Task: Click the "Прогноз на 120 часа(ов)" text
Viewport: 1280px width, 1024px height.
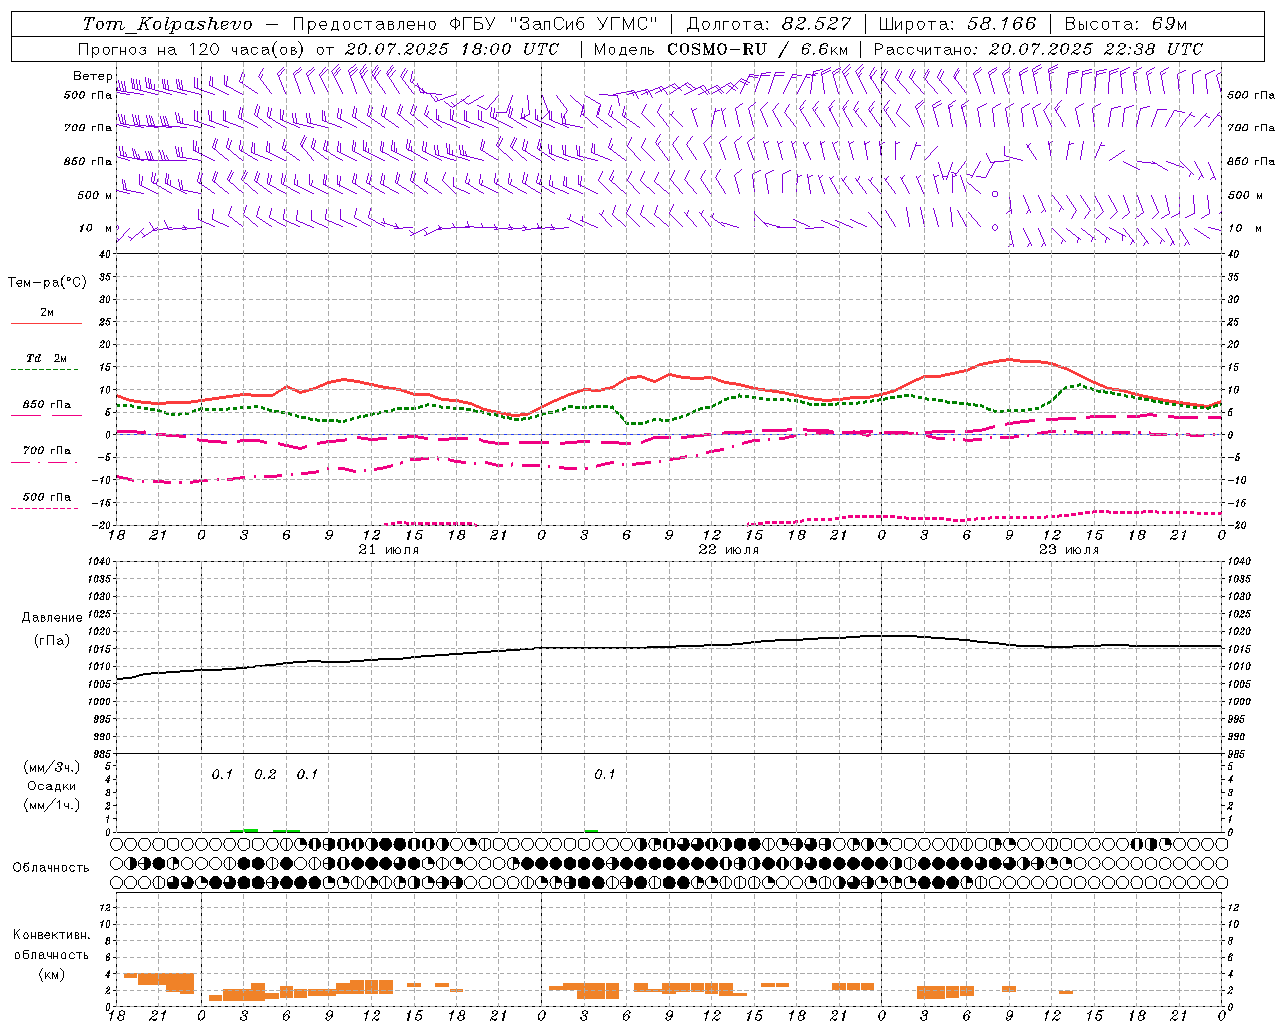Action: coord(192,49)
